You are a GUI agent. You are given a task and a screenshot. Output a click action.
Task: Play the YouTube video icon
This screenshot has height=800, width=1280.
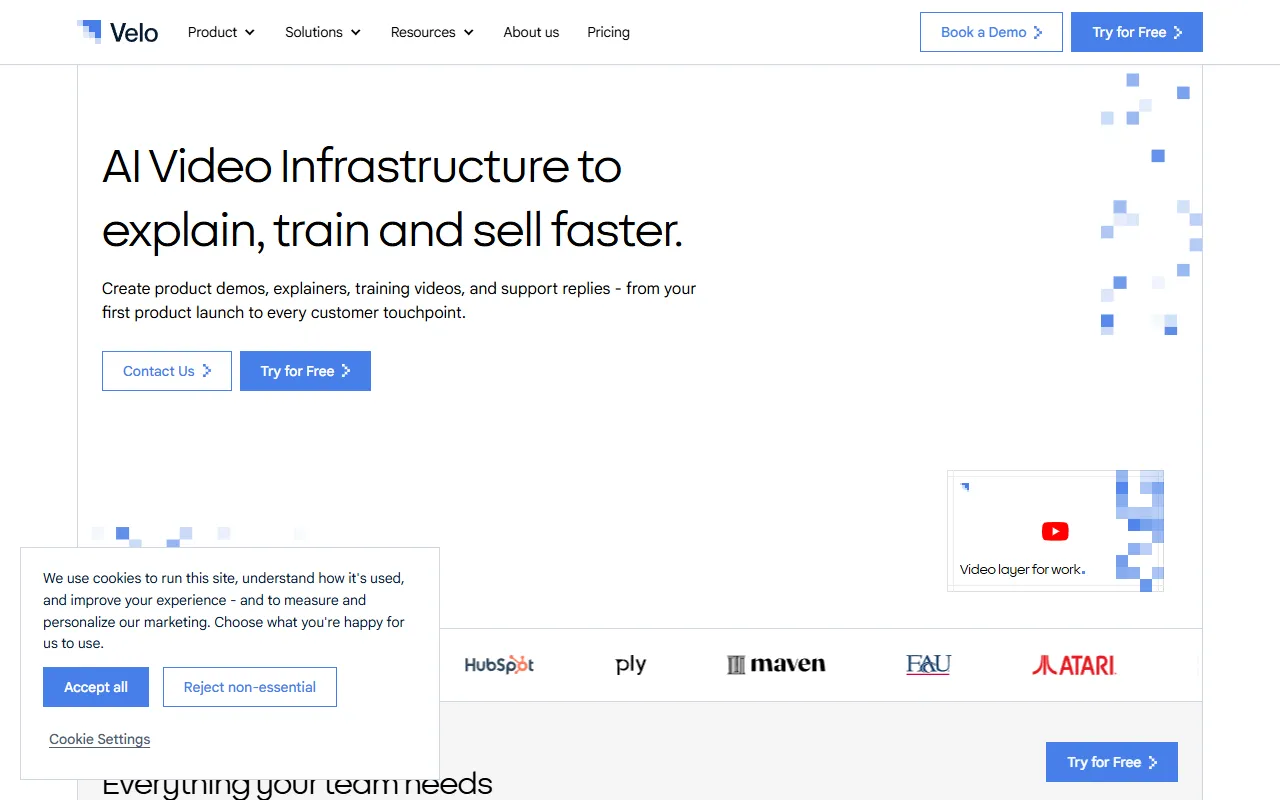pyautogui.click(x=1055, y=531)
